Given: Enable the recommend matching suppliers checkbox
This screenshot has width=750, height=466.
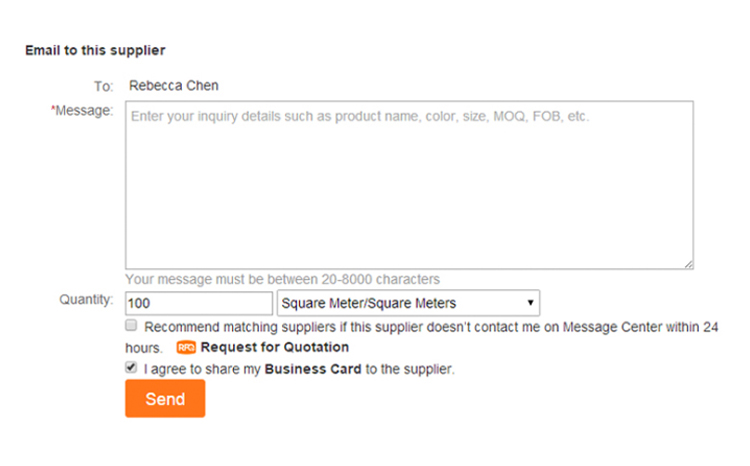Looking at the screenshot, I should click(131, 325).
